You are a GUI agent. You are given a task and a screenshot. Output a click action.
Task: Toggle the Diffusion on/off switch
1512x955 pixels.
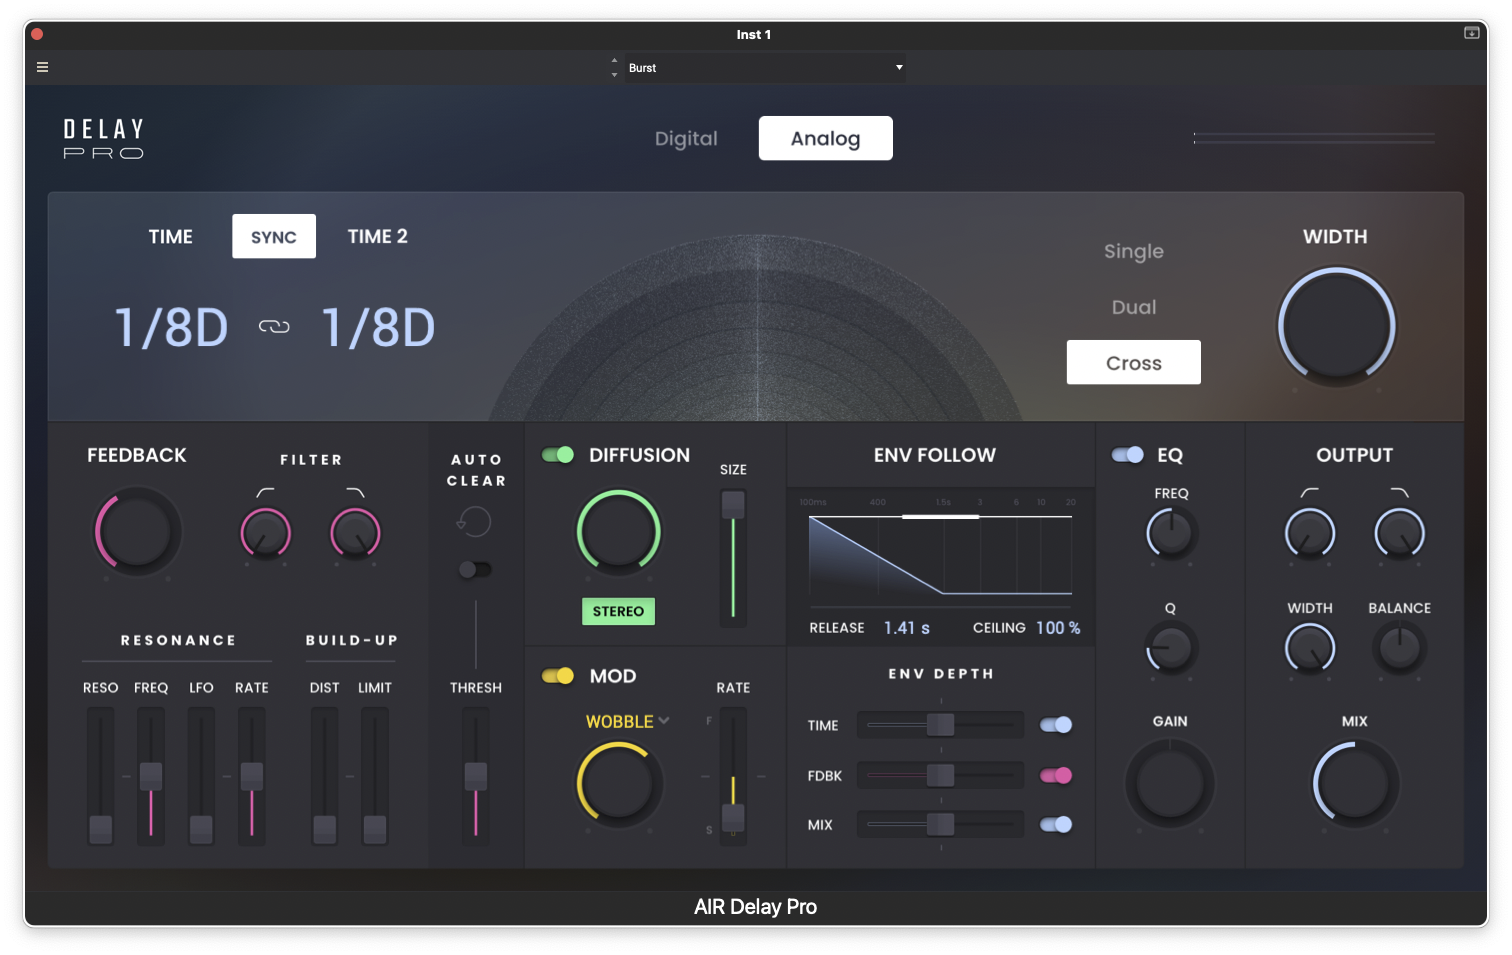tap(558, 455)
